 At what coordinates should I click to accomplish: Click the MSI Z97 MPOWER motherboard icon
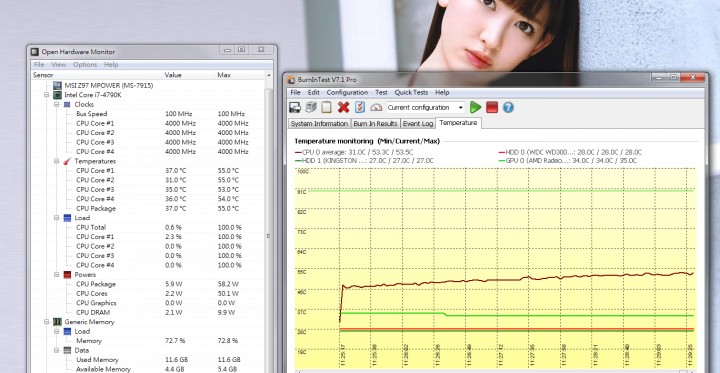[x=57, y=85]
